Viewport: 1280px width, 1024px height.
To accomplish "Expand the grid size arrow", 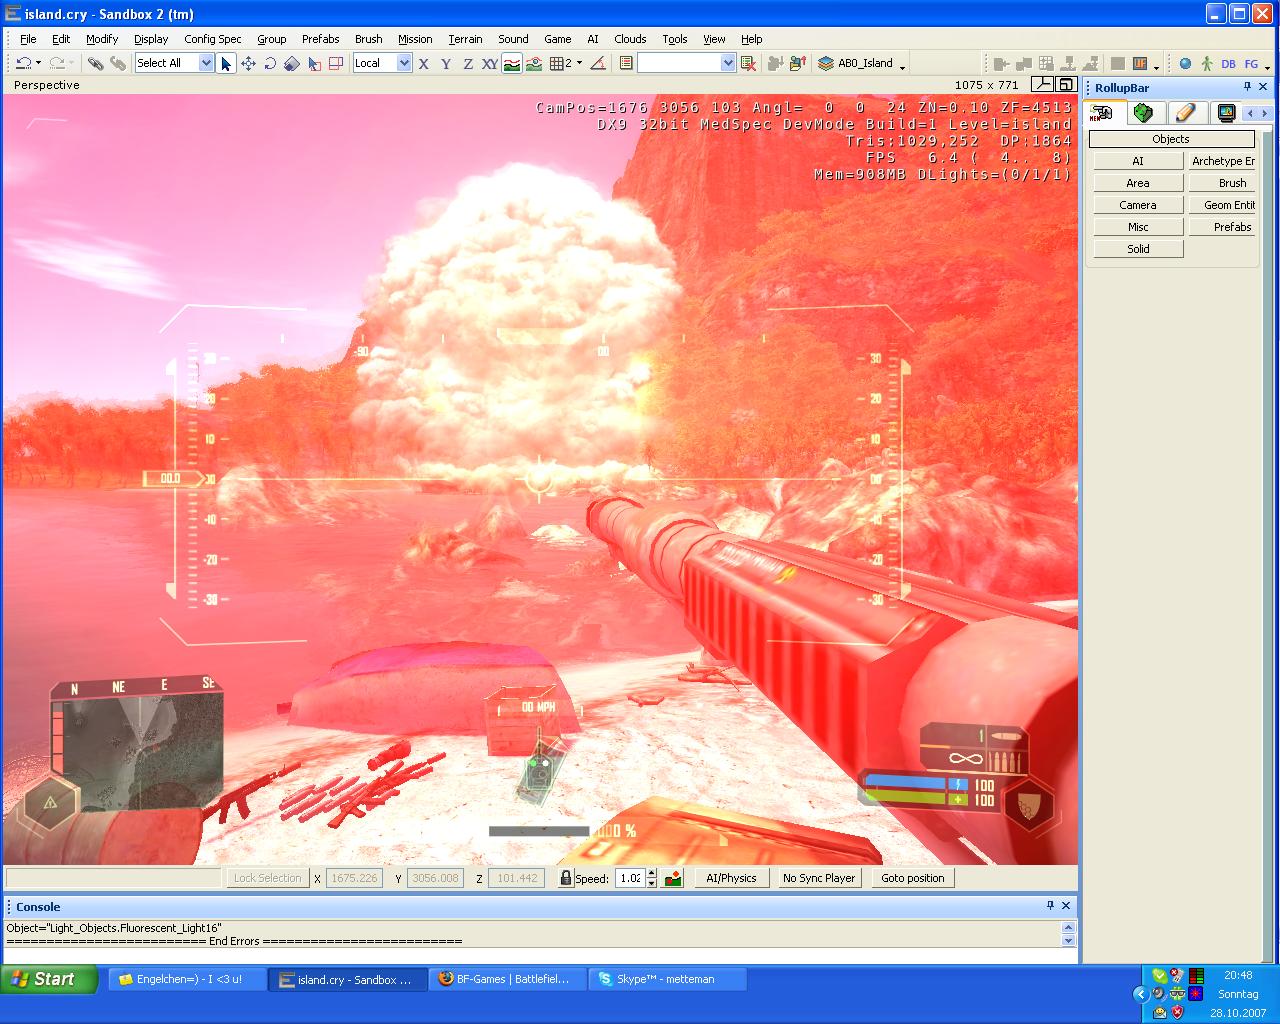I will click(579, 63).
